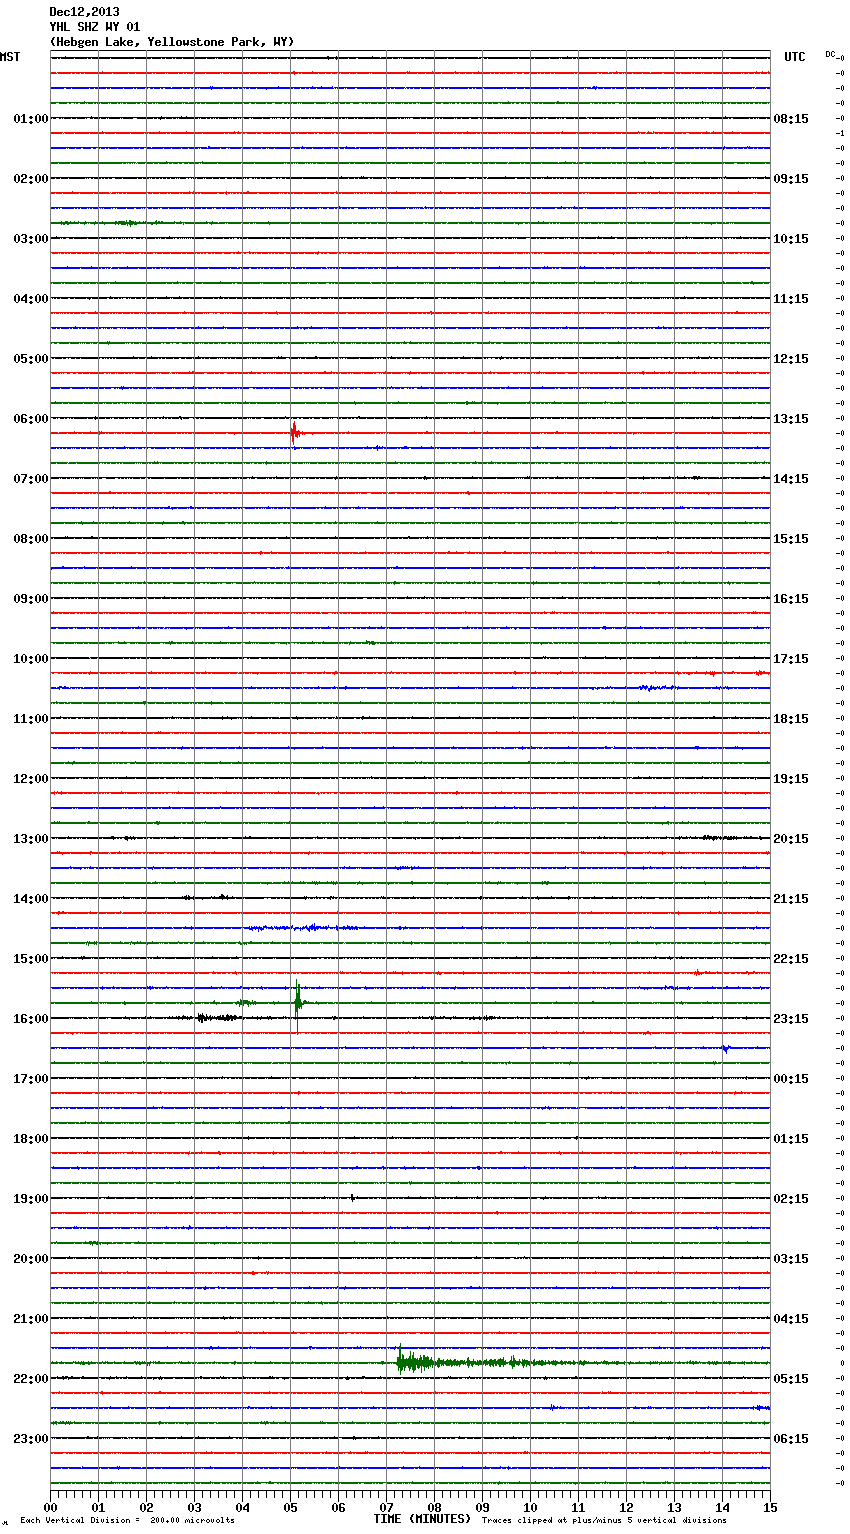Select bottom minute-axis tick '00'

(50, 1507)
